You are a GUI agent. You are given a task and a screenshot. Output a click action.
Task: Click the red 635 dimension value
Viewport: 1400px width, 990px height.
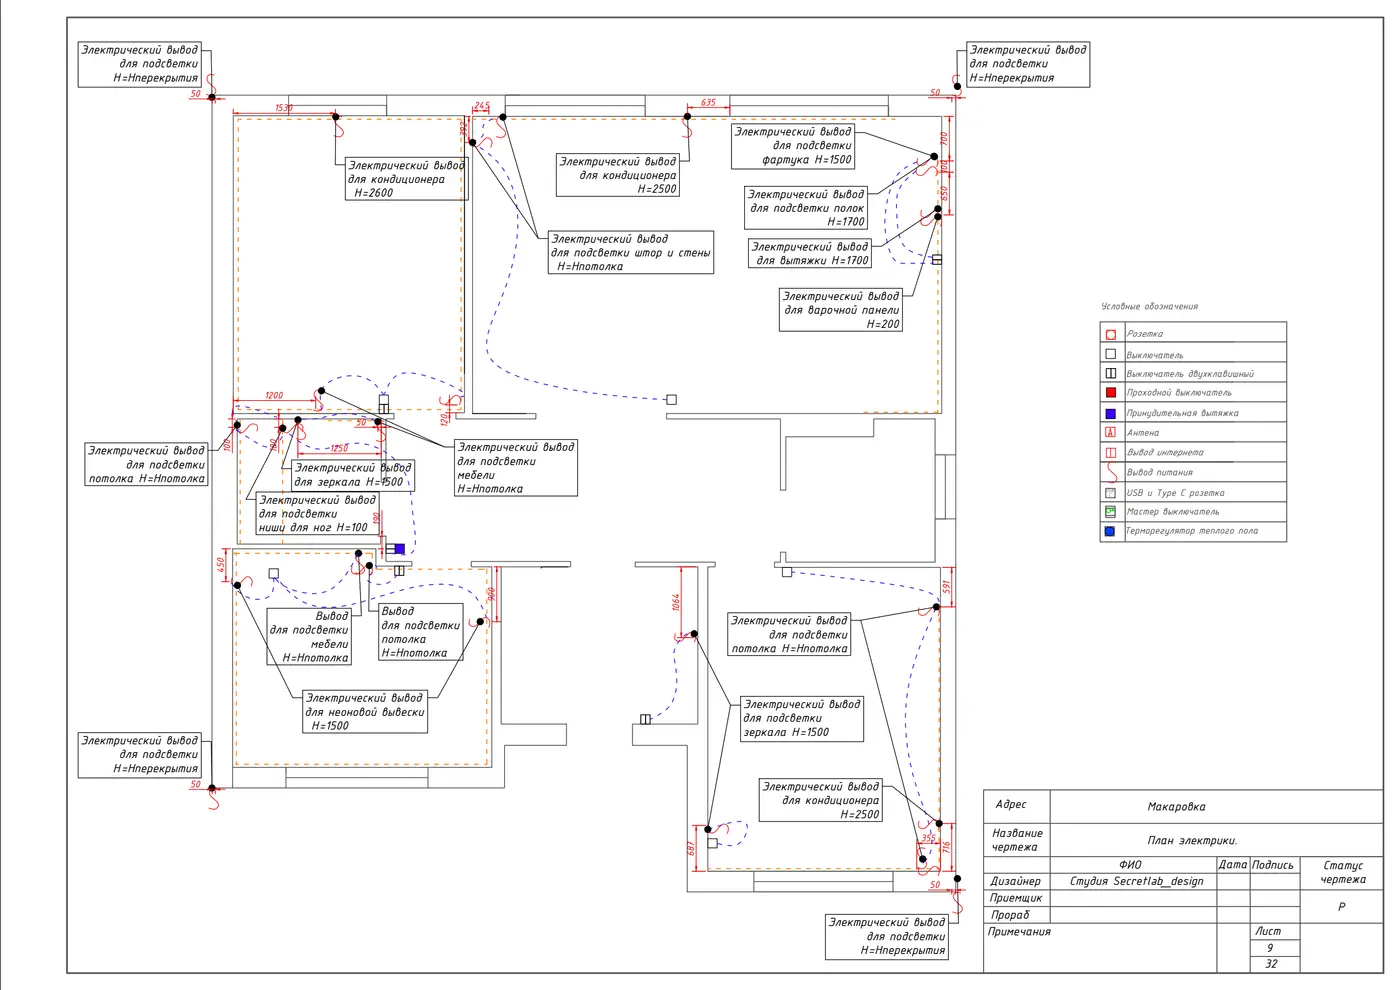click(708, 102)
